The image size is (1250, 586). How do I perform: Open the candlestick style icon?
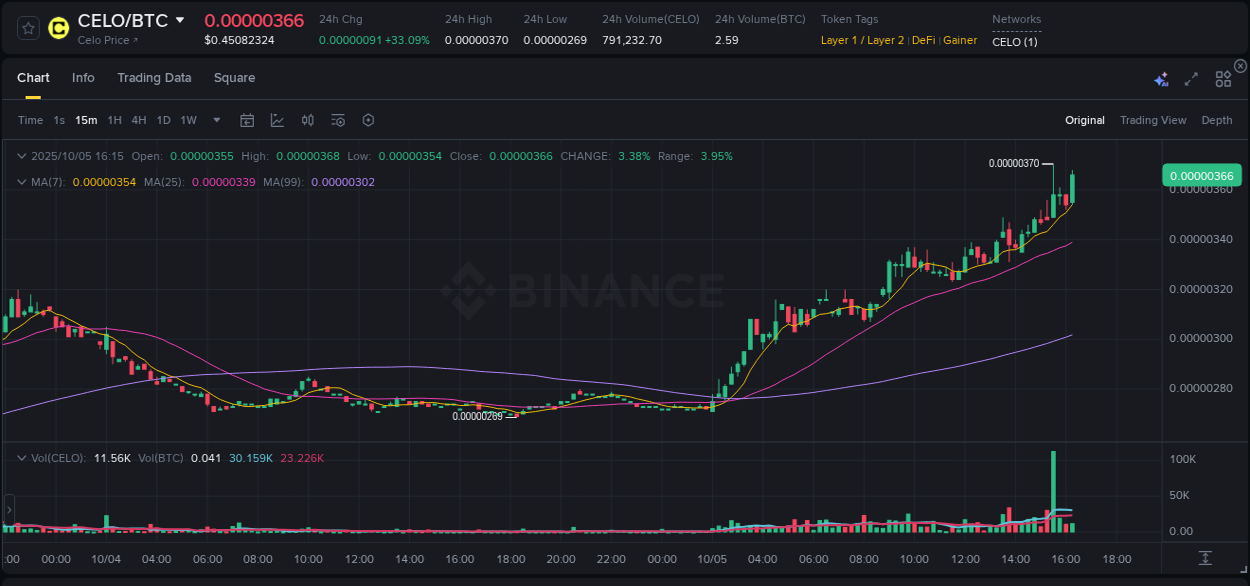coord(307,119)
